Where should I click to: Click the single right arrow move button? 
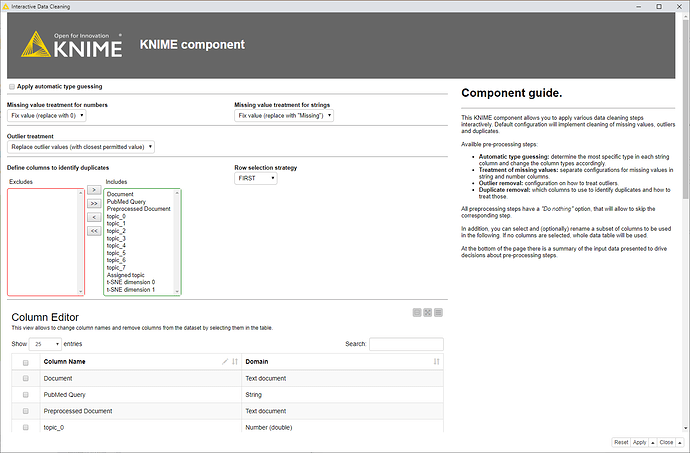(x=94, y=190)
